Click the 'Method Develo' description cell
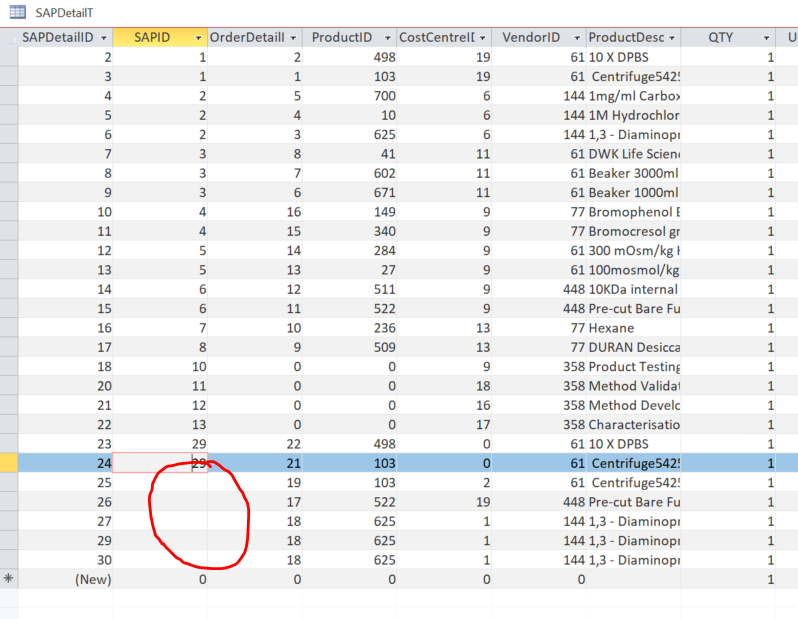Screen dimensions: 798x619 coord(633,405)
